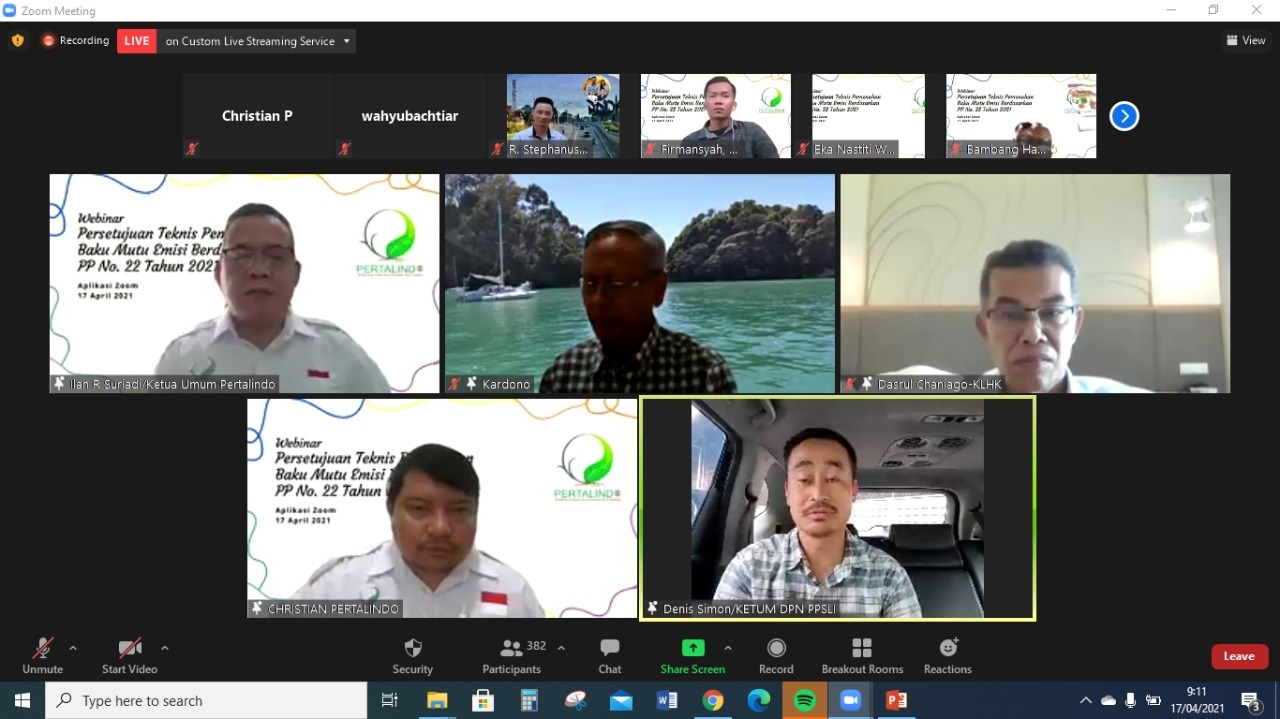Open Spotify from the taskbar
The height and width of the screenshot is (719, 1280).
point(805,701)
